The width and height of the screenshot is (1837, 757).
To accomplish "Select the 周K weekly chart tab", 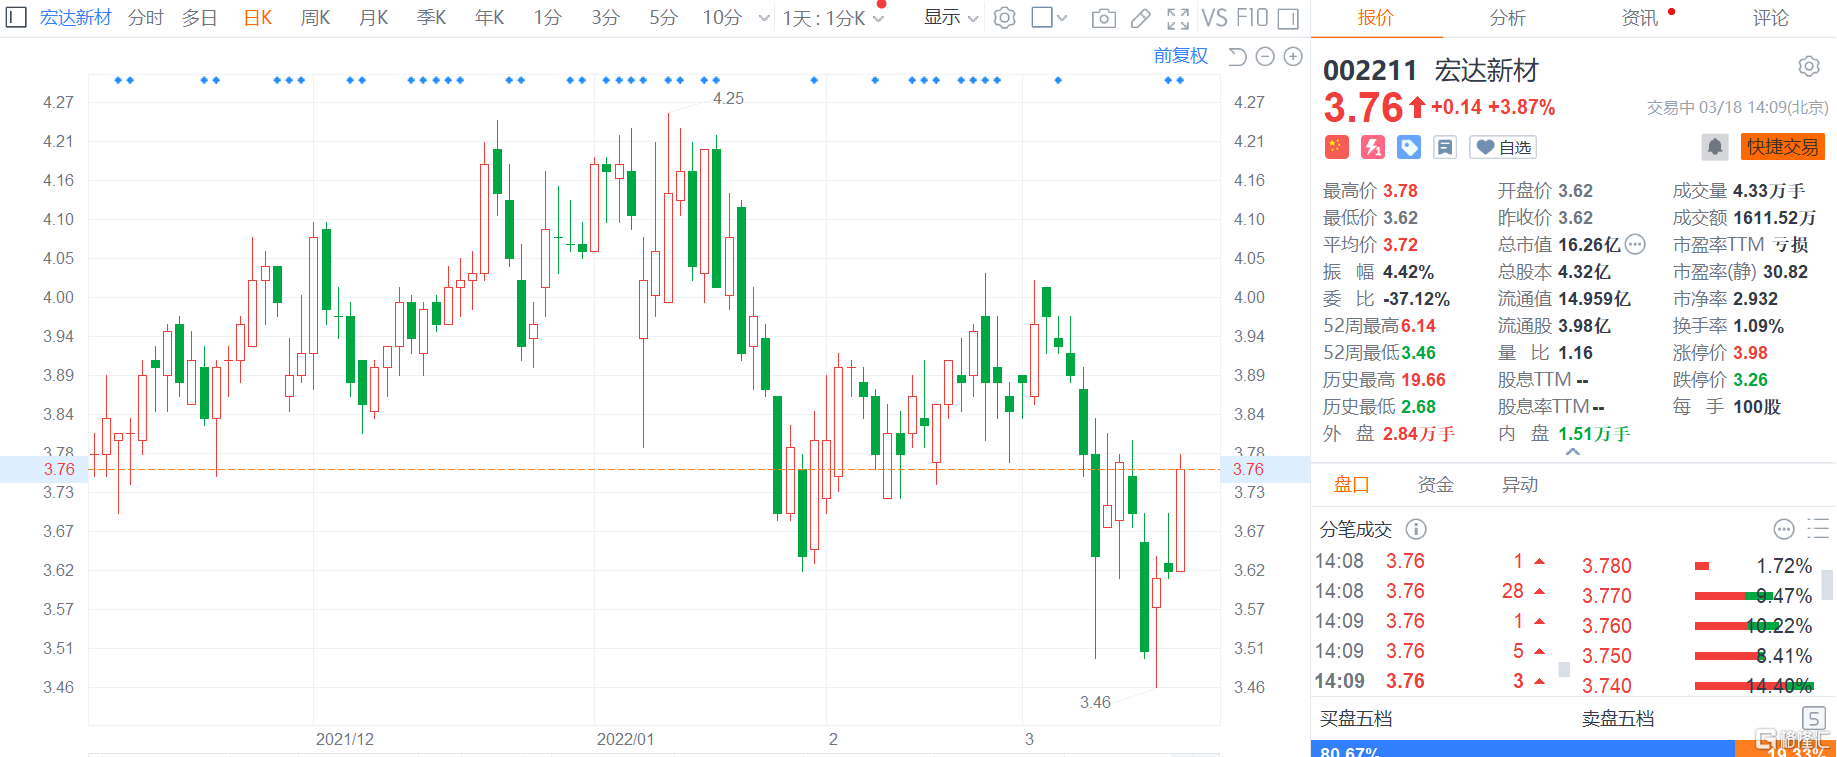I will (x=315, y=18).
